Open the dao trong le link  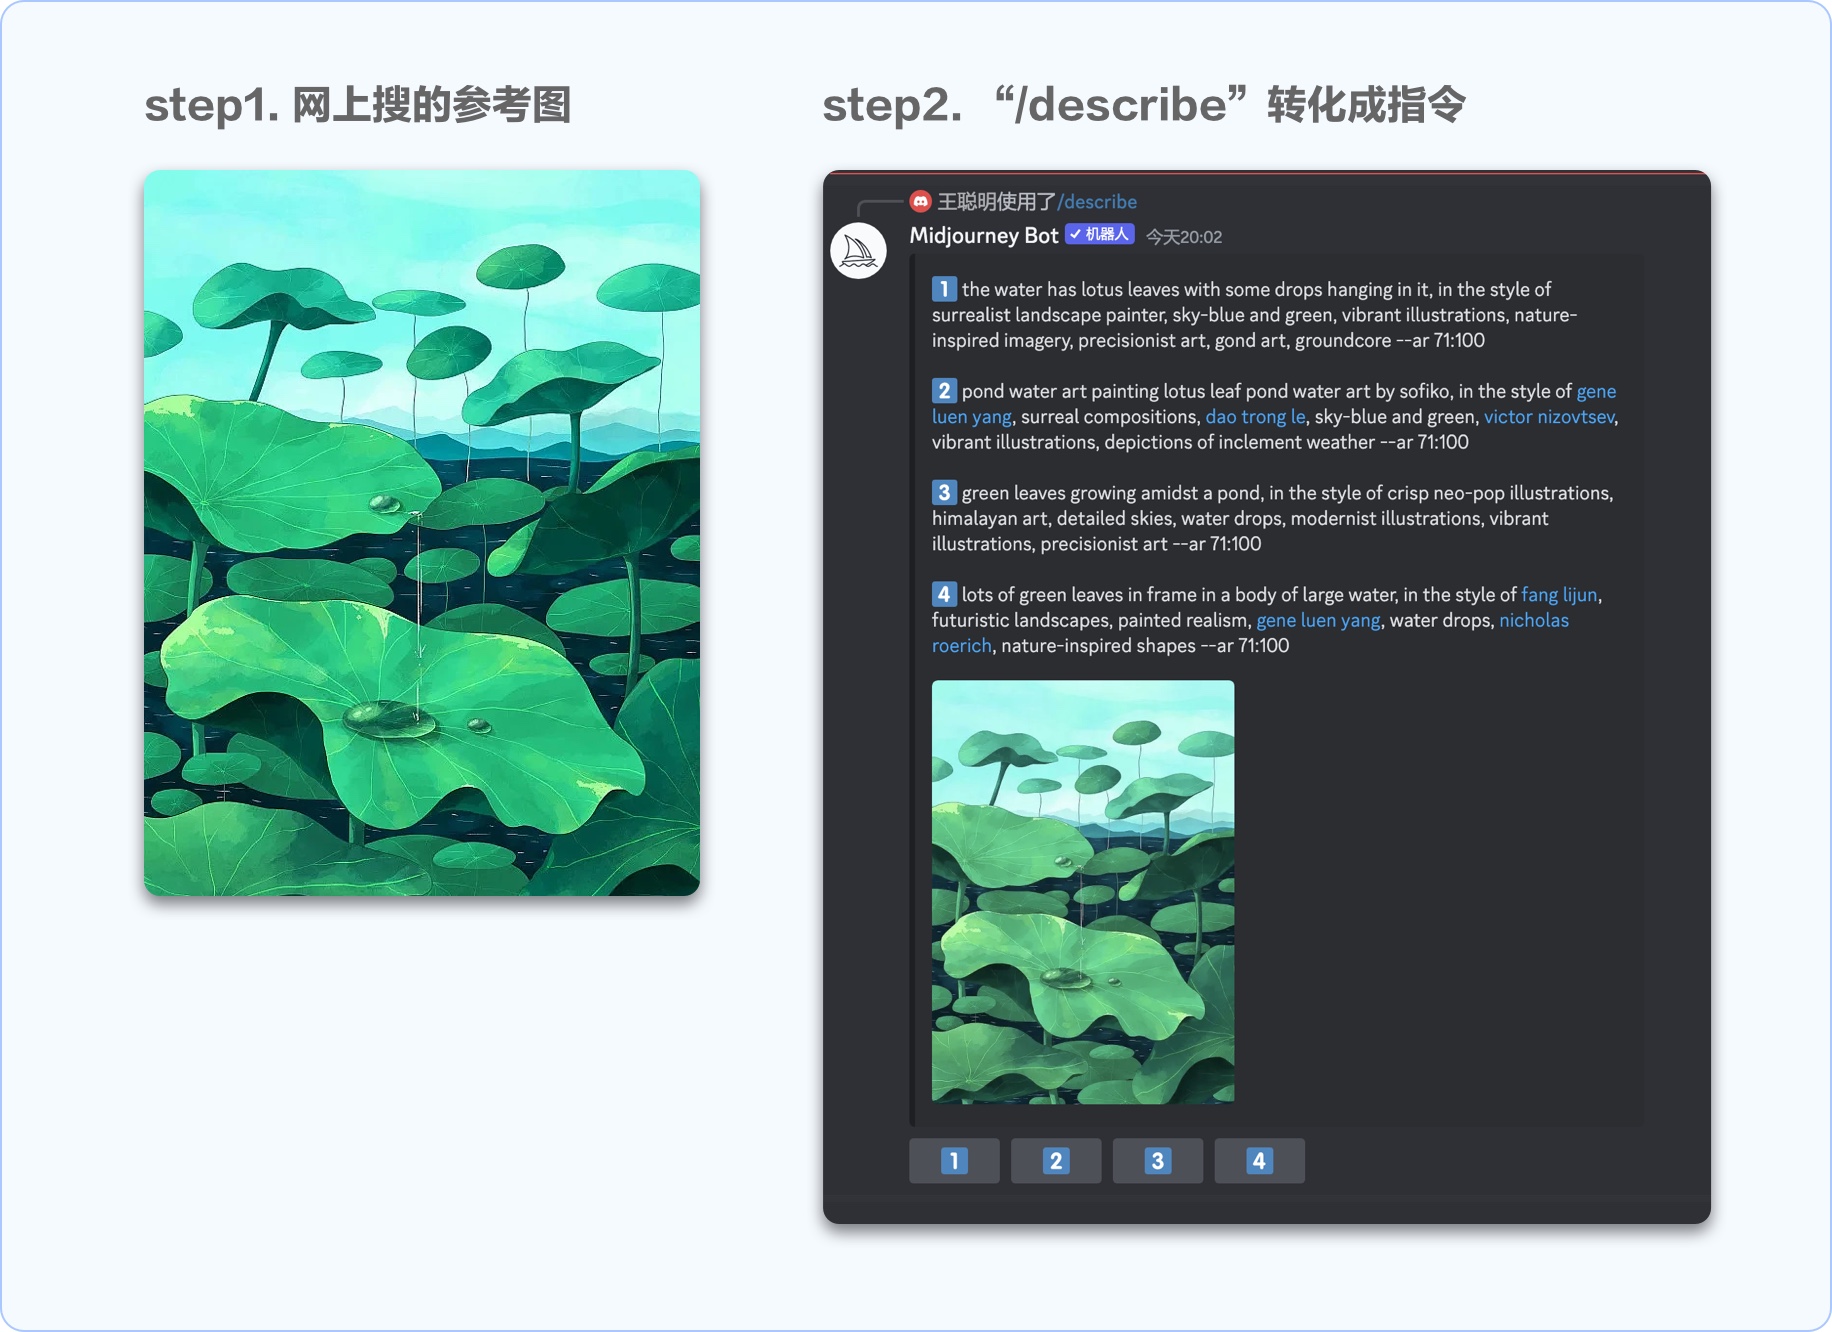point(1255,417)
